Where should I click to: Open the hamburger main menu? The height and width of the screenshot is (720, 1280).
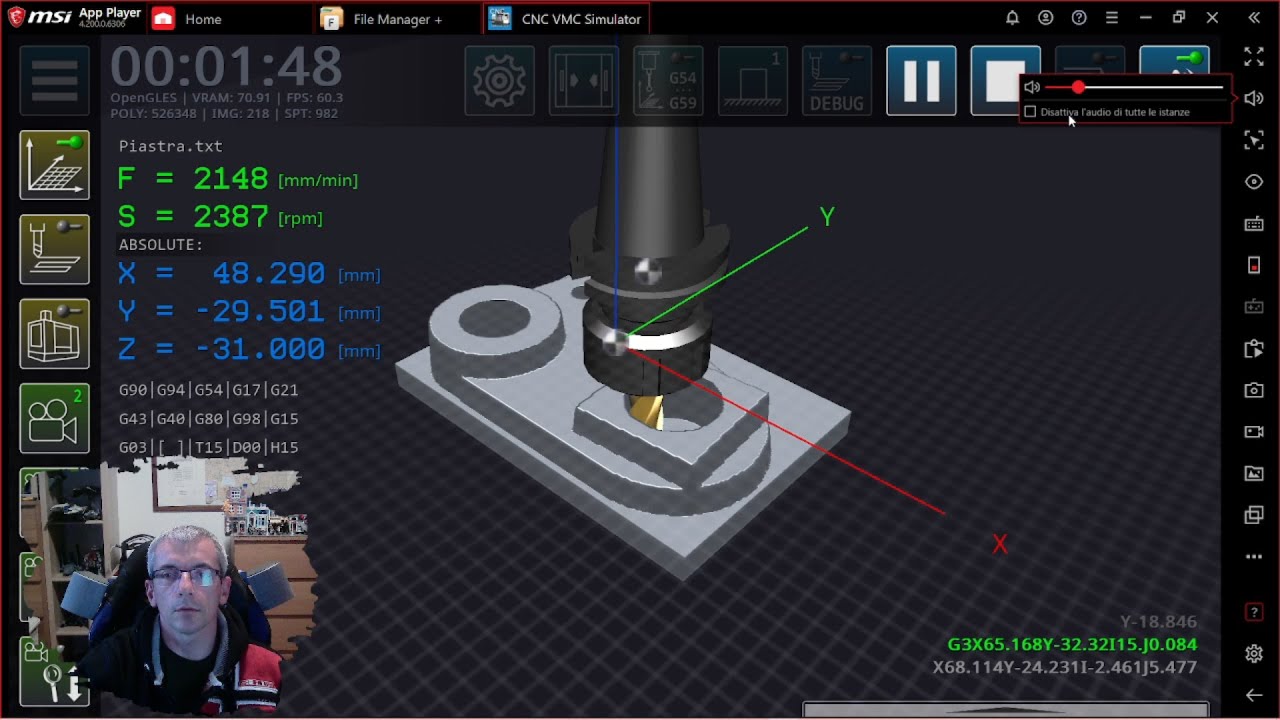click(x=54, y=81)
